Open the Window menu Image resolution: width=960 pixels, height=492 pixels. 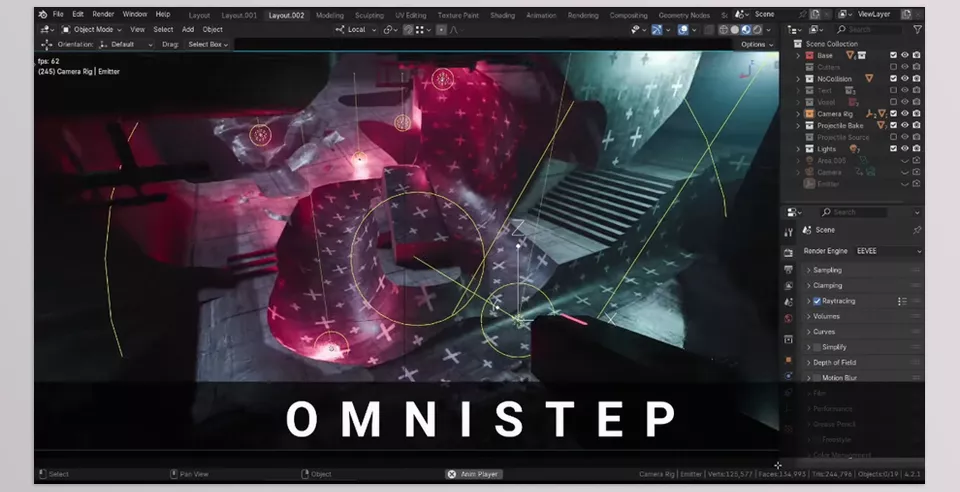point(135,14)
